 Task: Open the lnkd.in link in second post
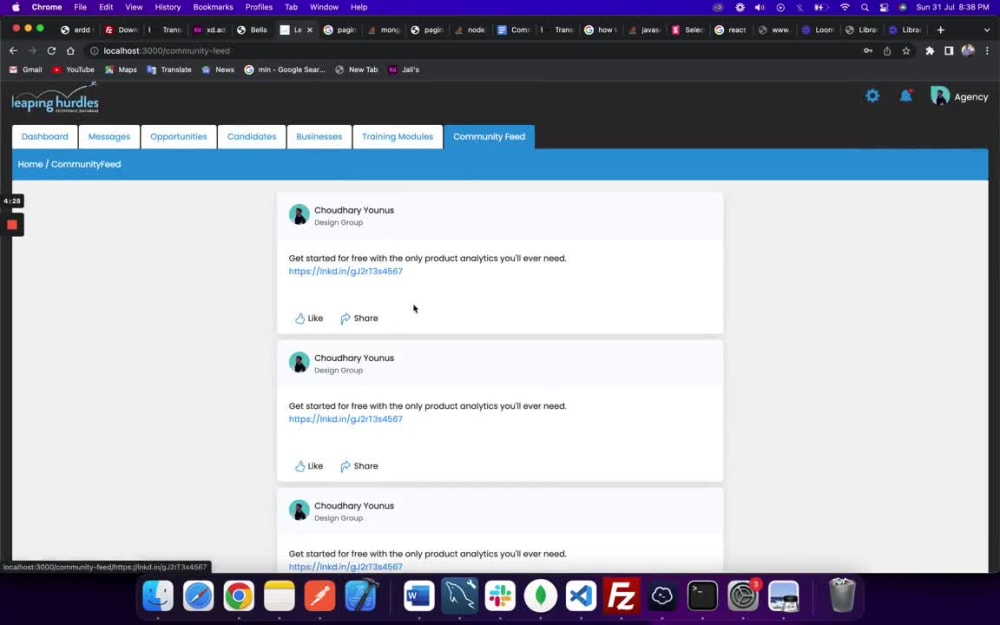click(x=346, y=419)
